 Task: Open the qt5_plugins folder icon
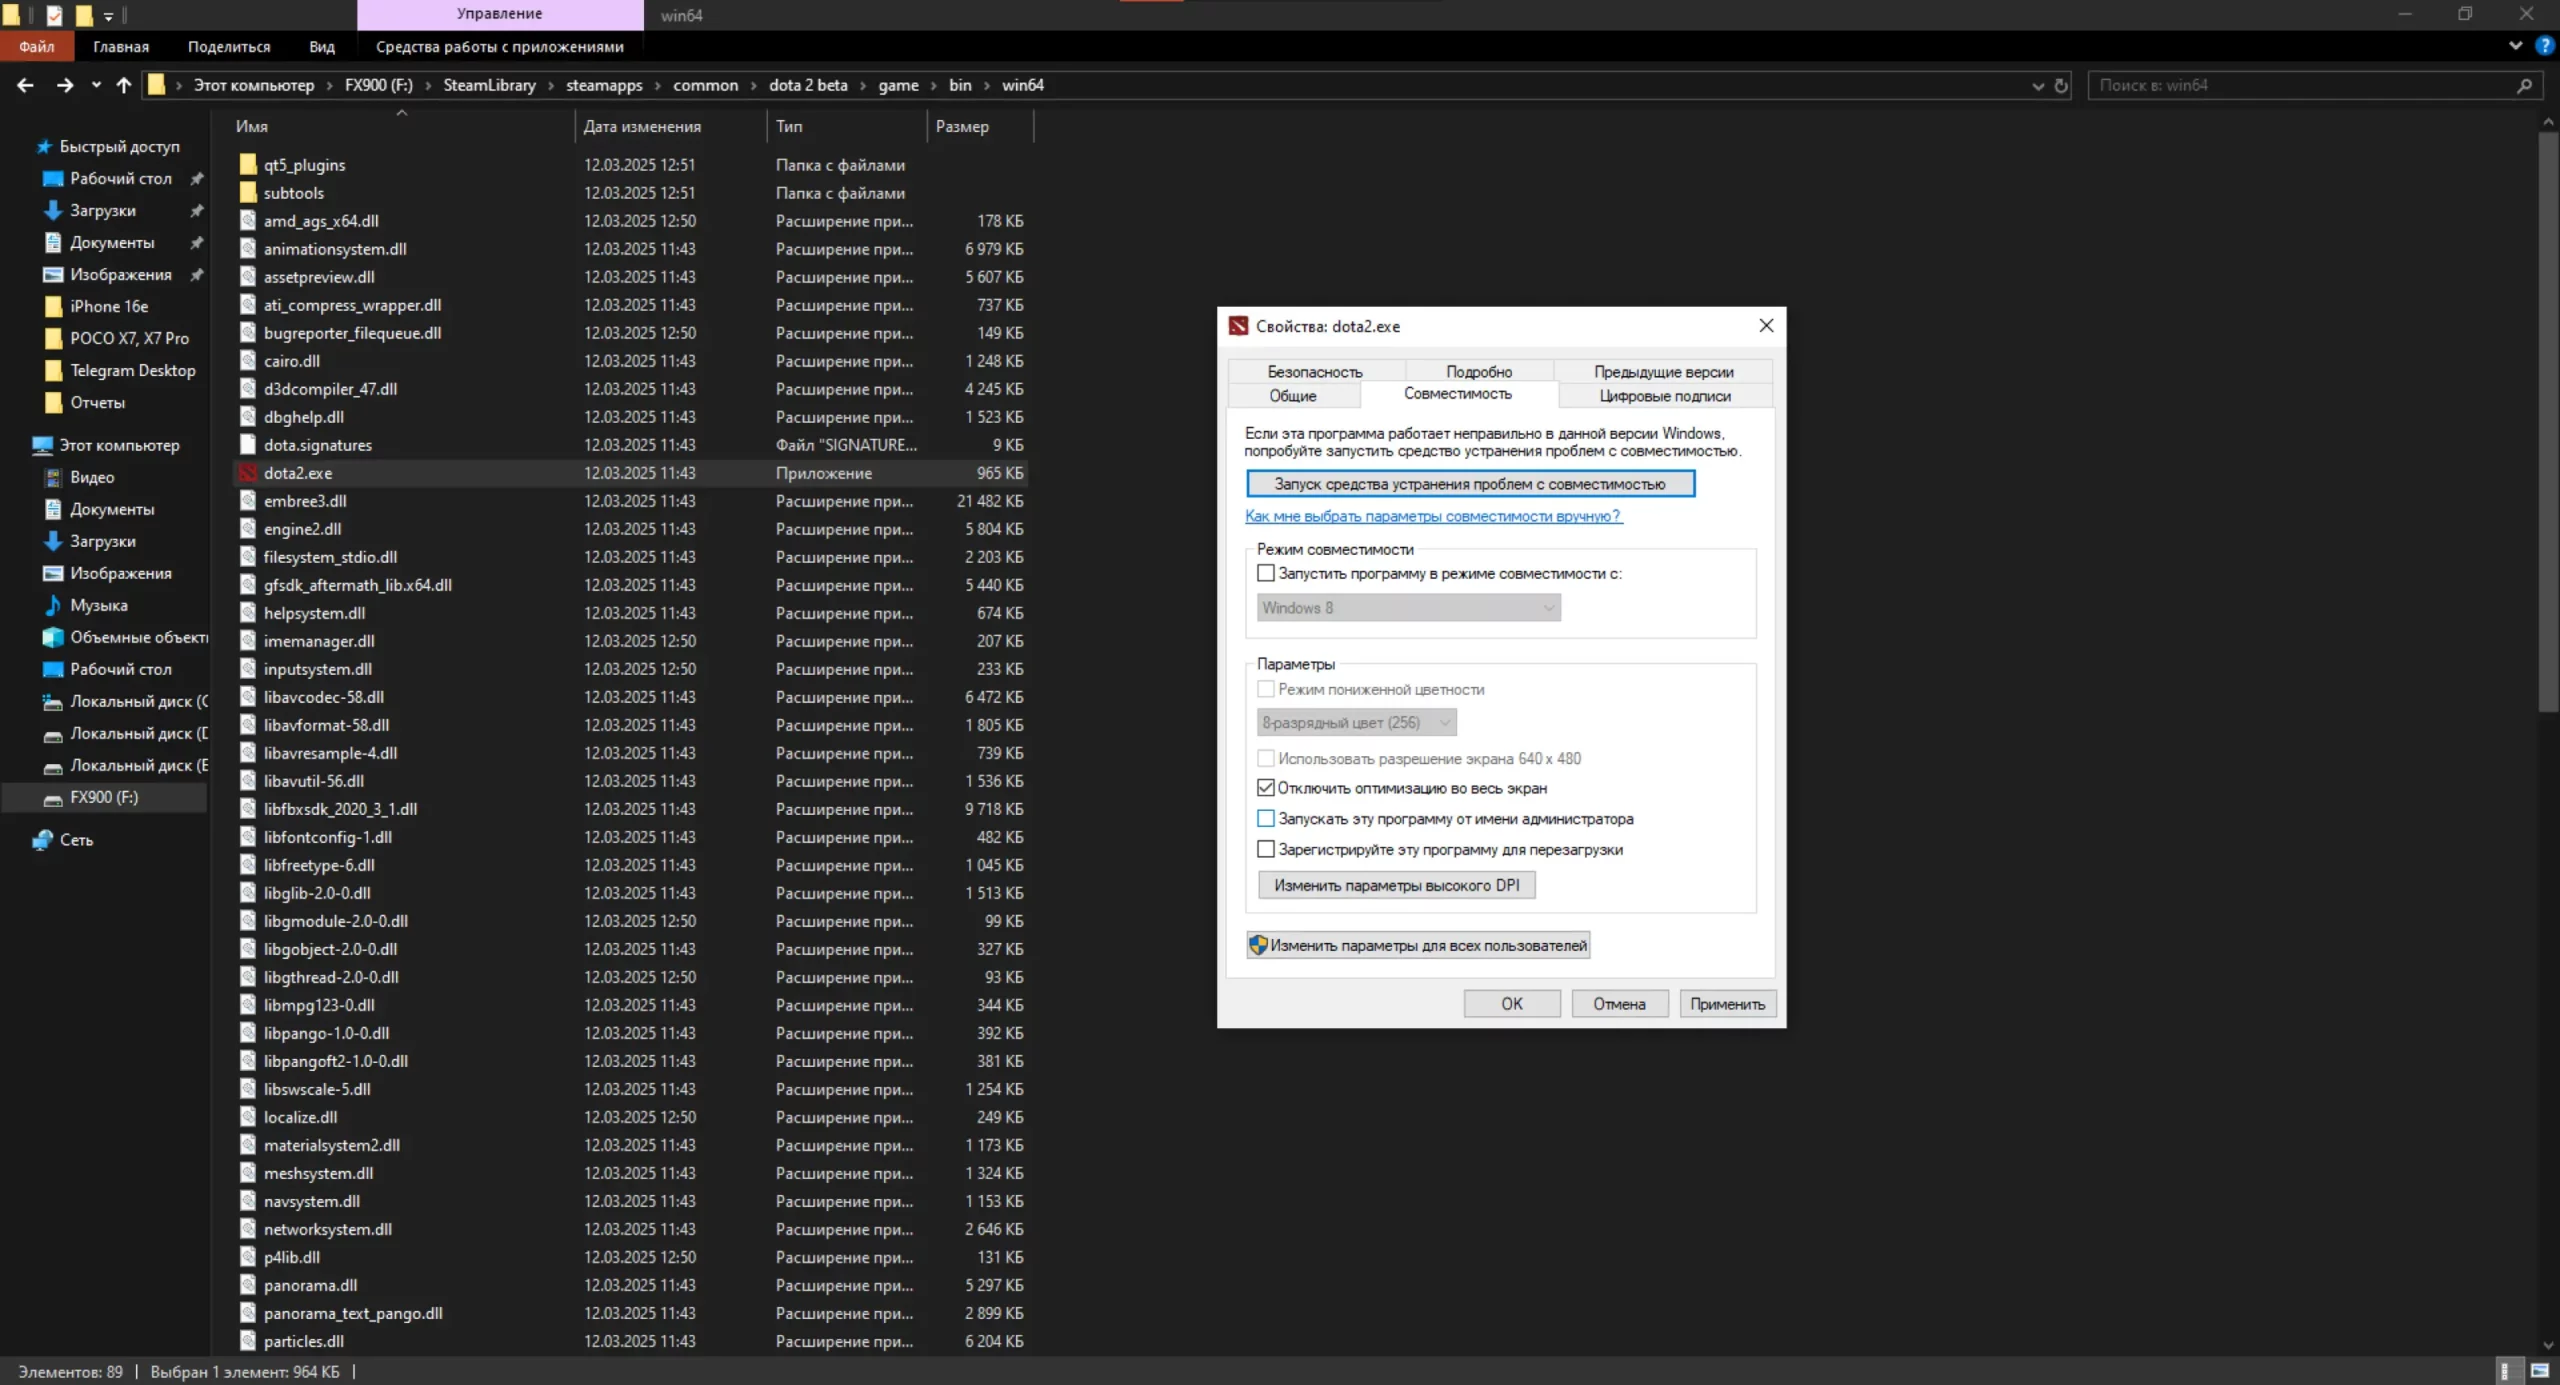click(x=248, y=165)
